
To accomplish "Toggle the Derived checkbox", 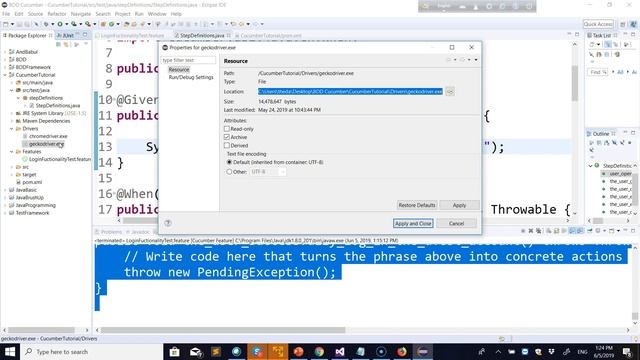I will click(227, 145).
